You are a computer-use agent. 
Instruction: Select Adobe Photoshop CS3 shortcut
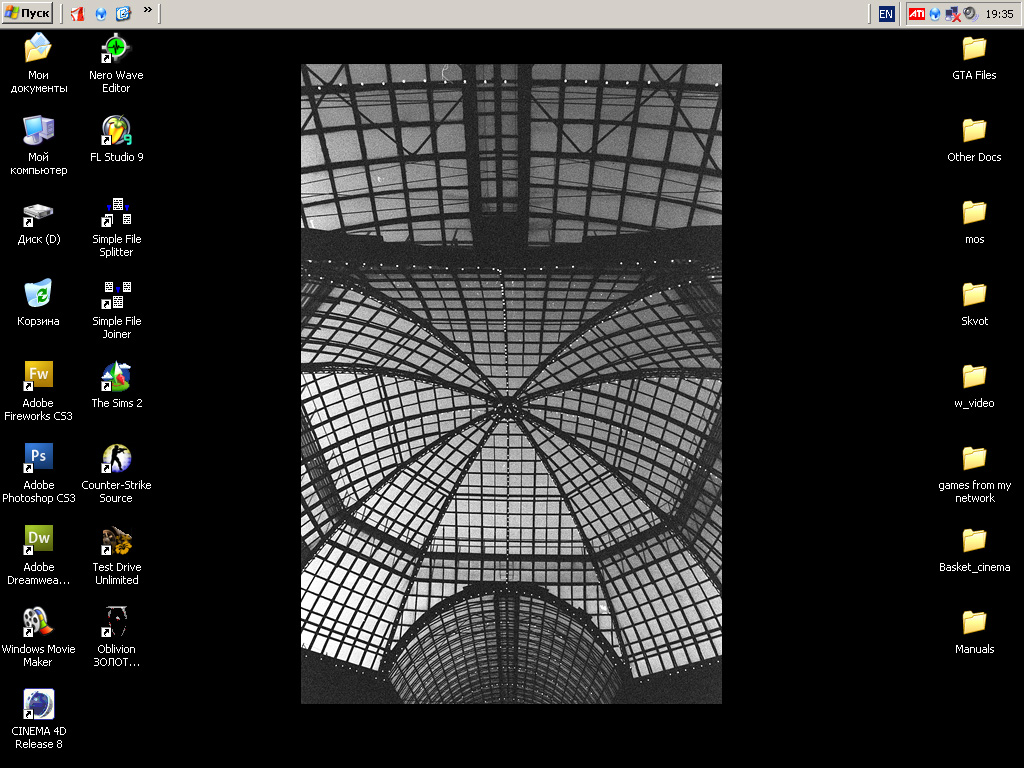point(38,473)
